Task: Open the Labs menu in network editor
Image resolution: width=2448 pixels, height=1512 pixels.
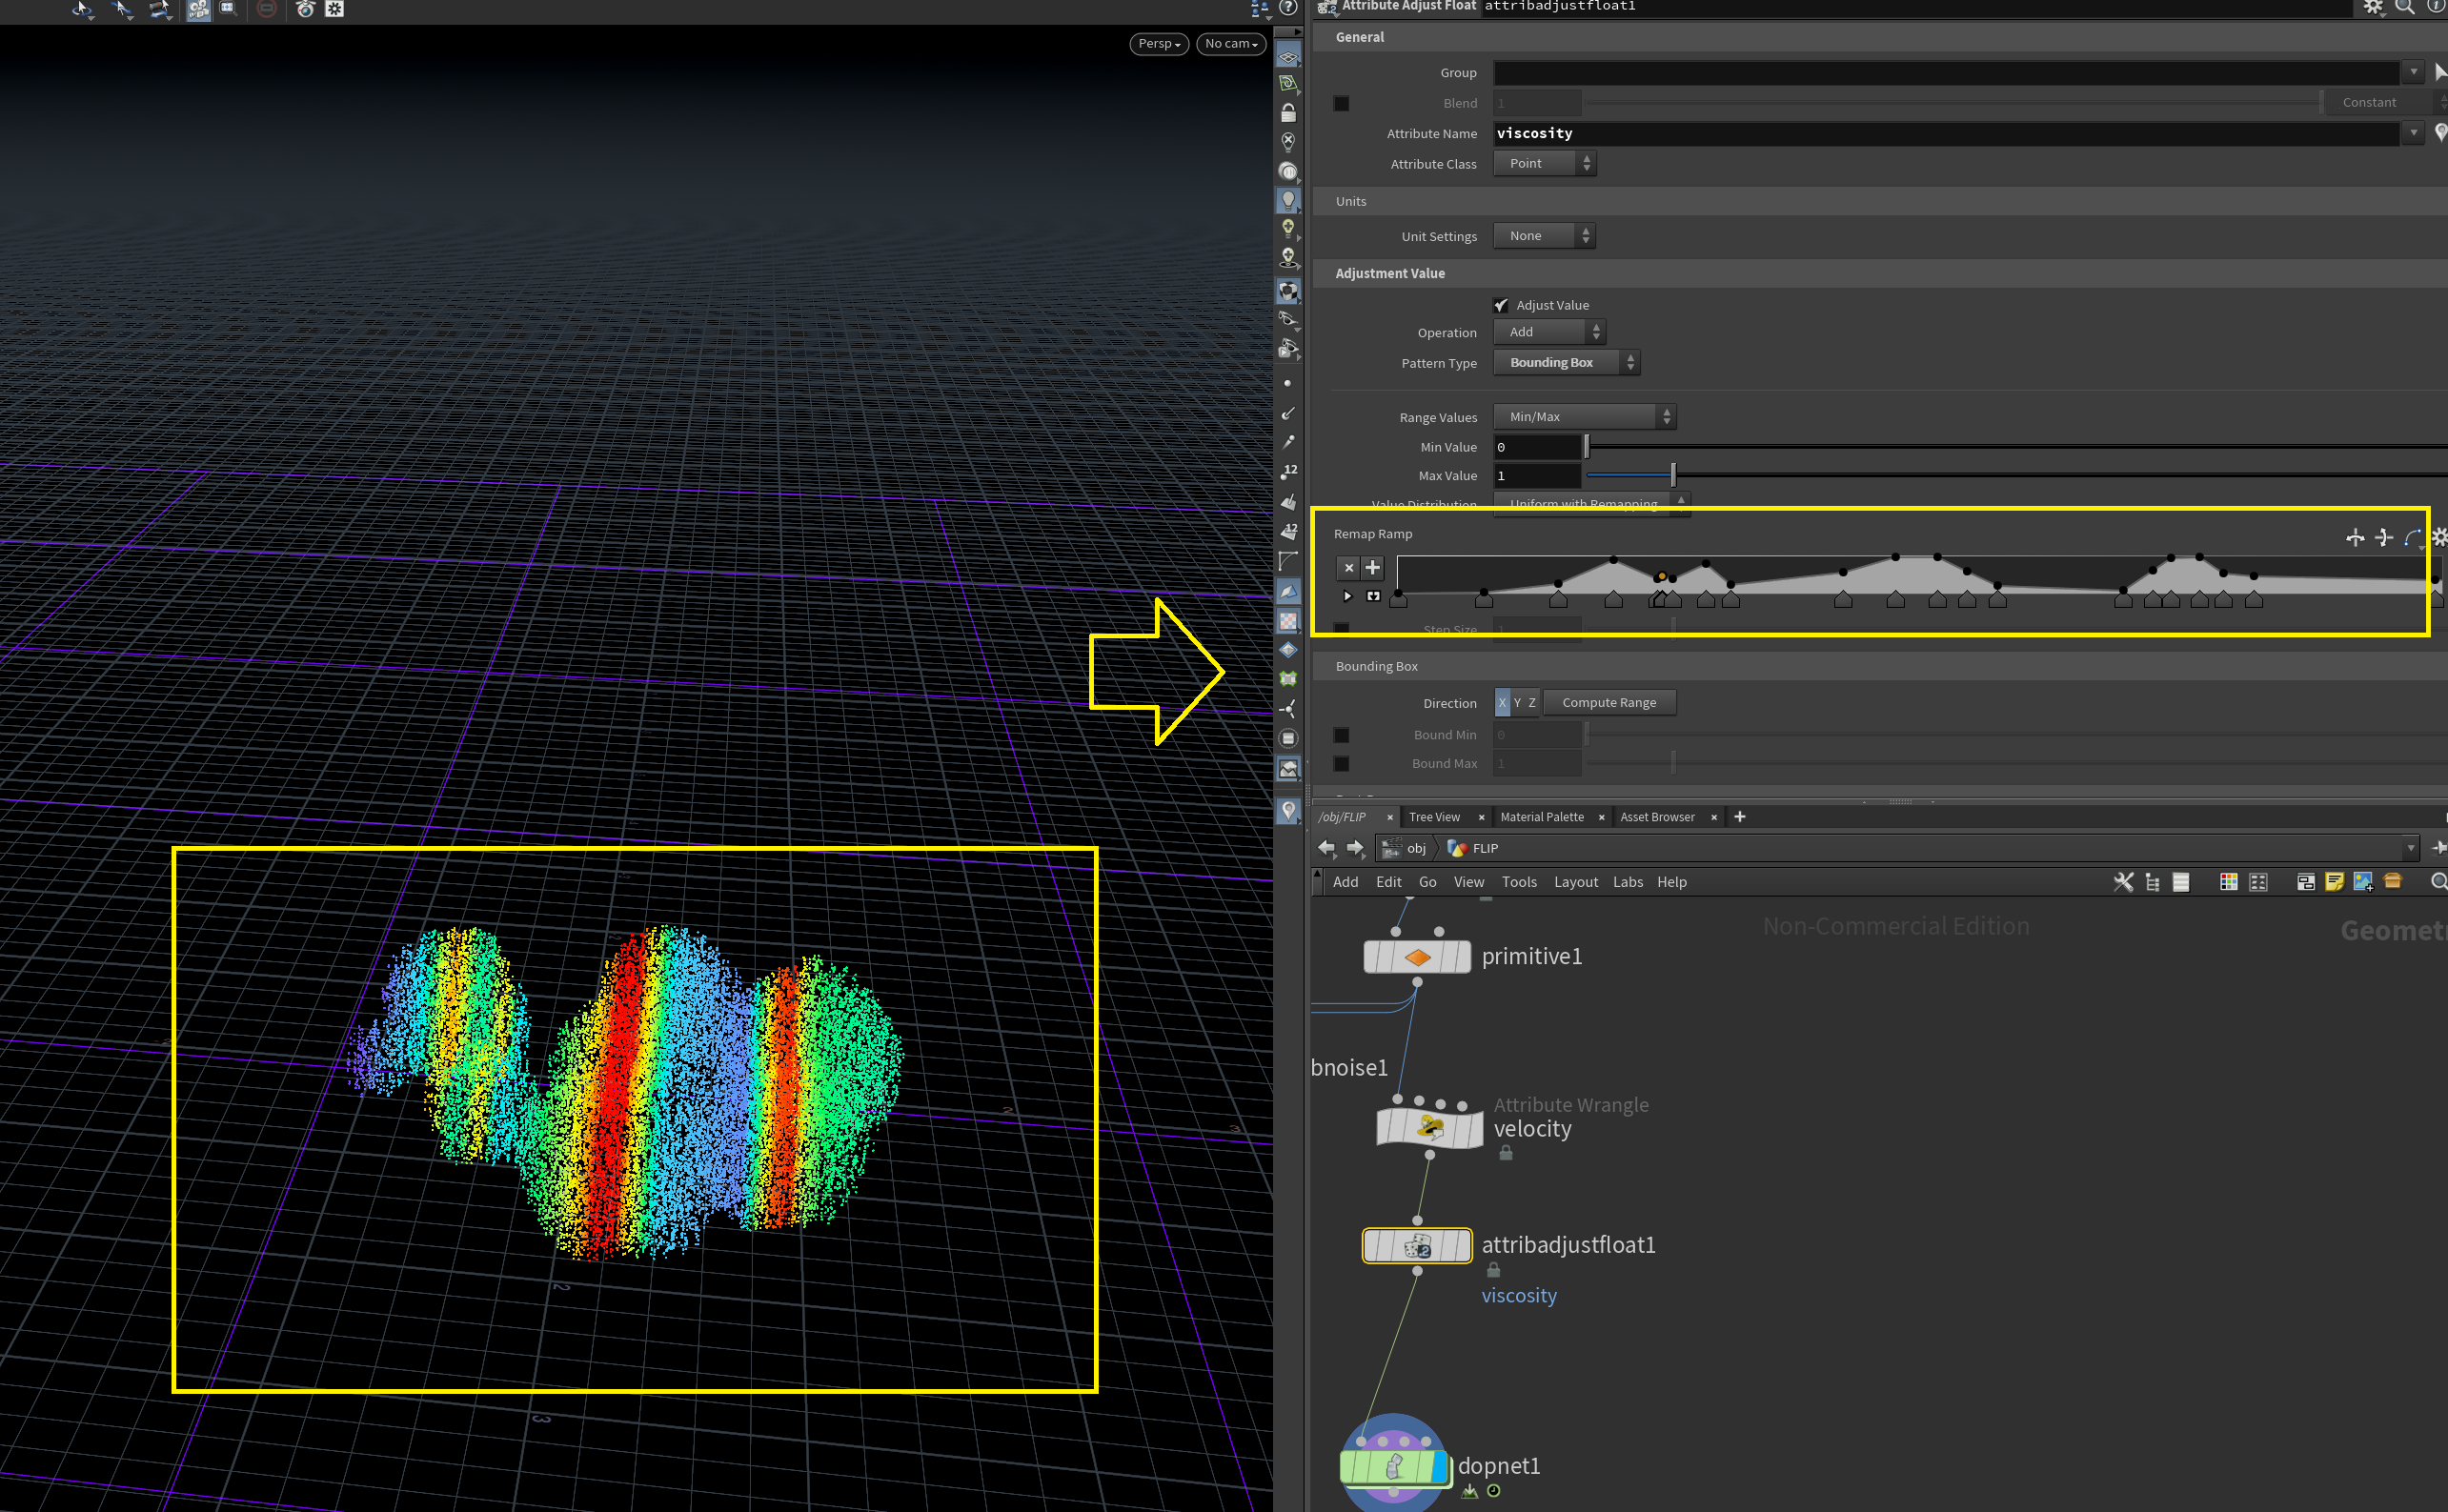Action: [1627, 881]
